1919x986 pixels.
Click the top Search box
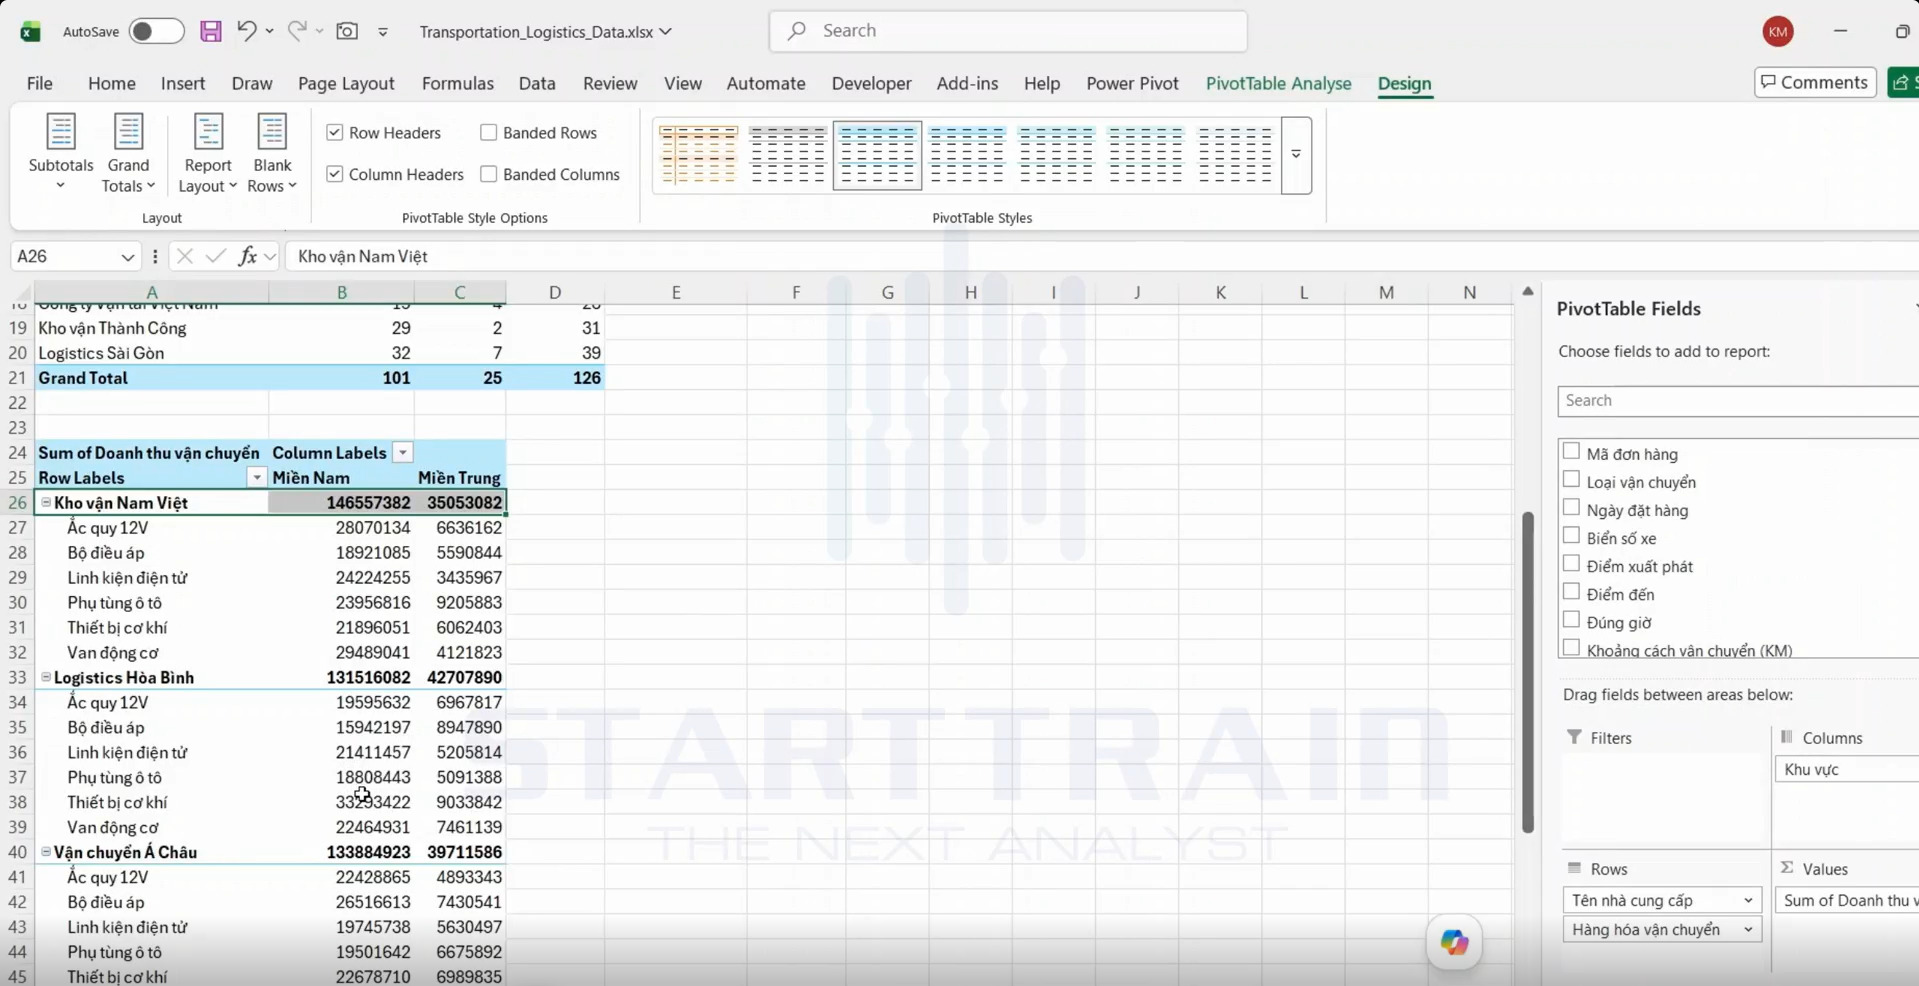(1008, 31)
